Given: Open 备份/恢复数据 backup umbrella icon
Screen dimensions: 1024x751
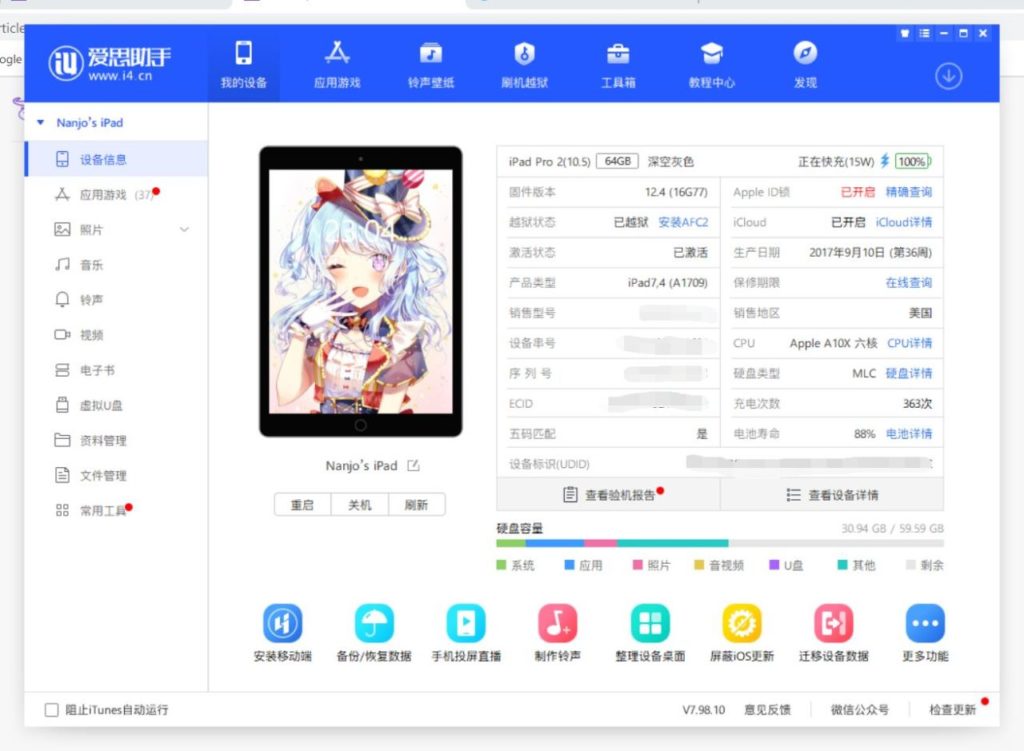Looking at the screenshot, I should click(x=374, y=624).
